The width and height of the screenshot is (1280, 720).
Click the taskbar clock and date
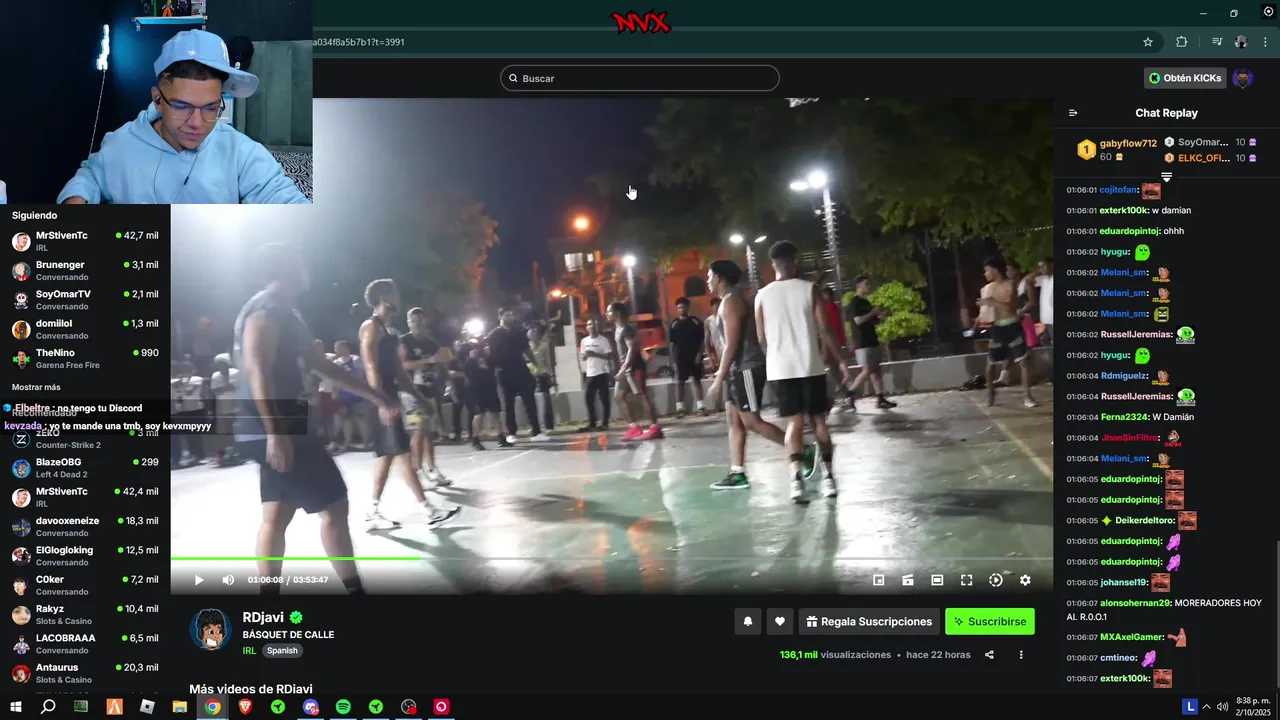[x=1251, y=707]
